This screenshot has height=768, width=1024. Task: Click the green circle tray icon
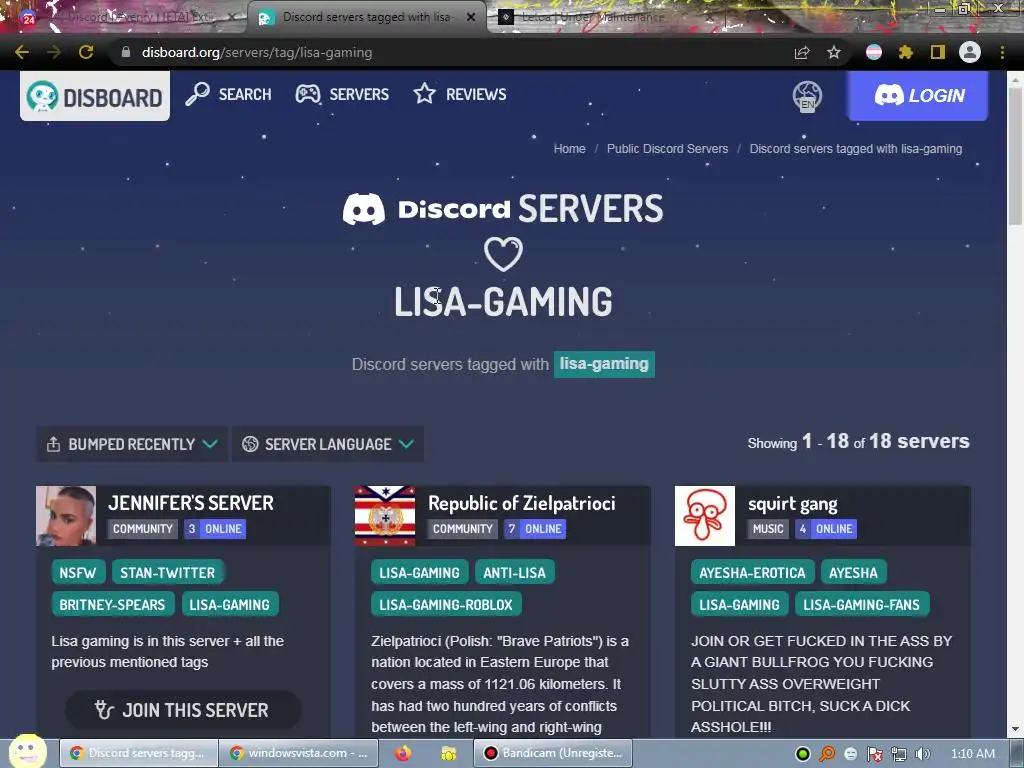[803, 754]
